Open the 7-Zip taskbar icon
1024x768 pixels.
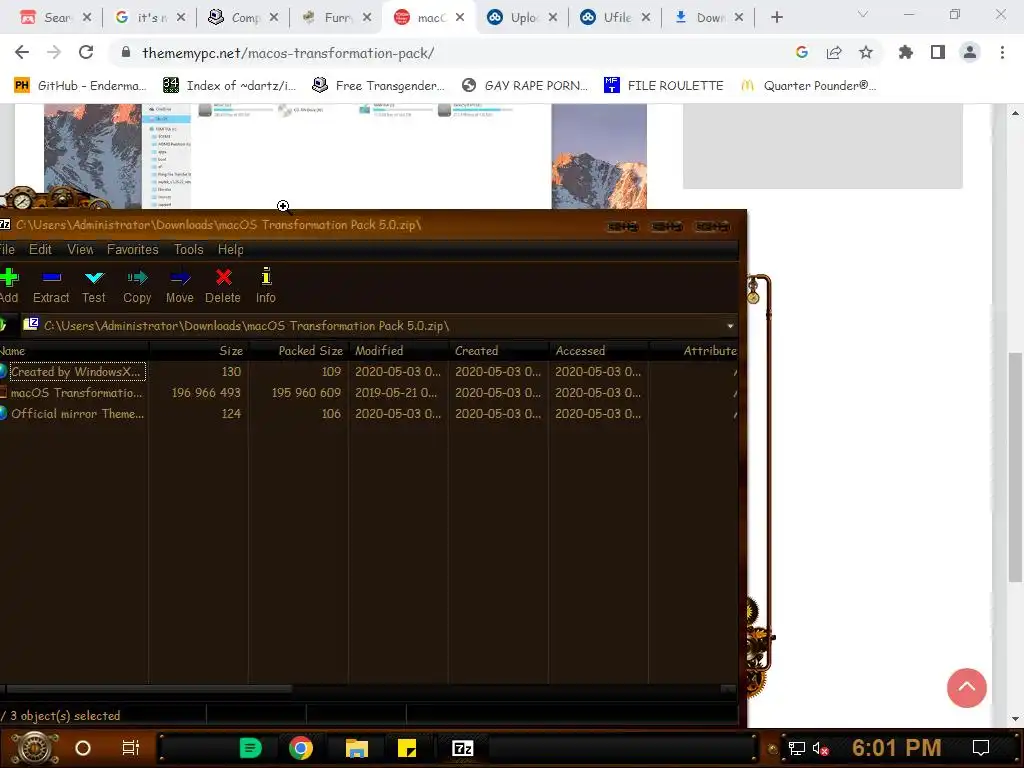tap(462, 748)
